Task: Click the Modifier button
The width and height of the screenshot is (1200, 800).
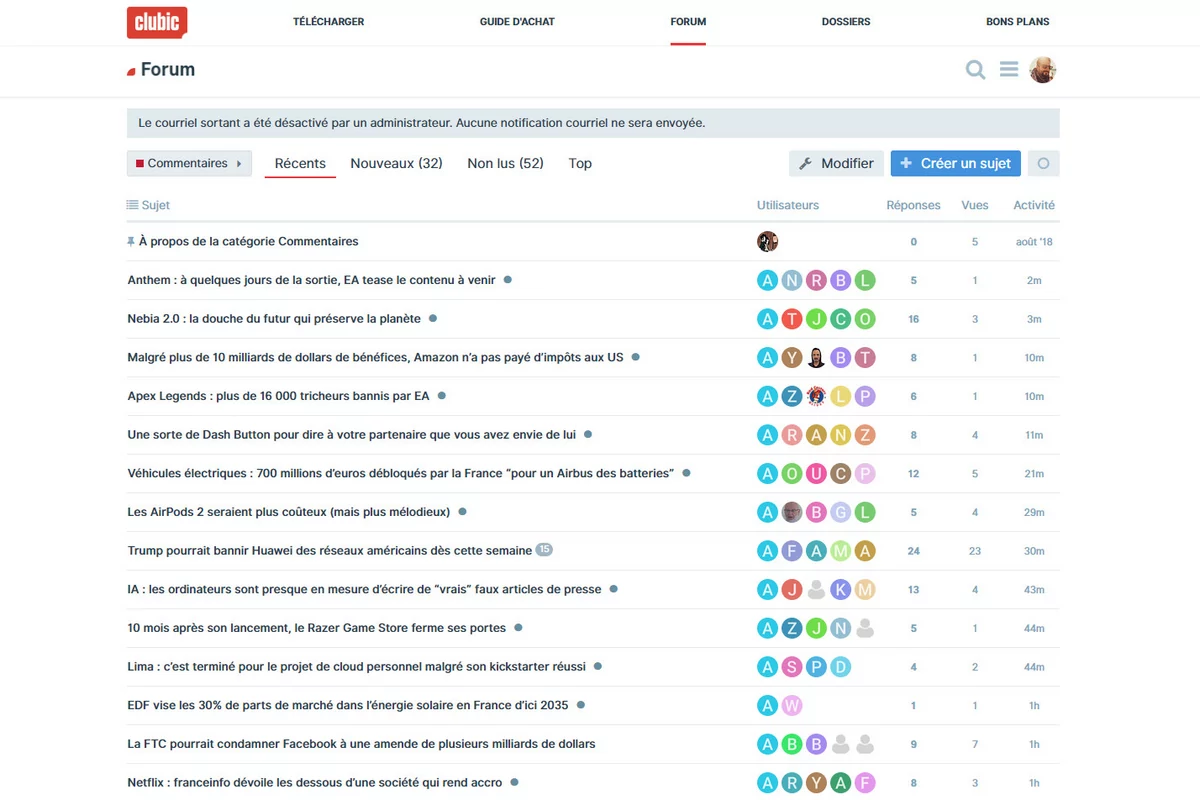Action: click(x=836, y=163)
